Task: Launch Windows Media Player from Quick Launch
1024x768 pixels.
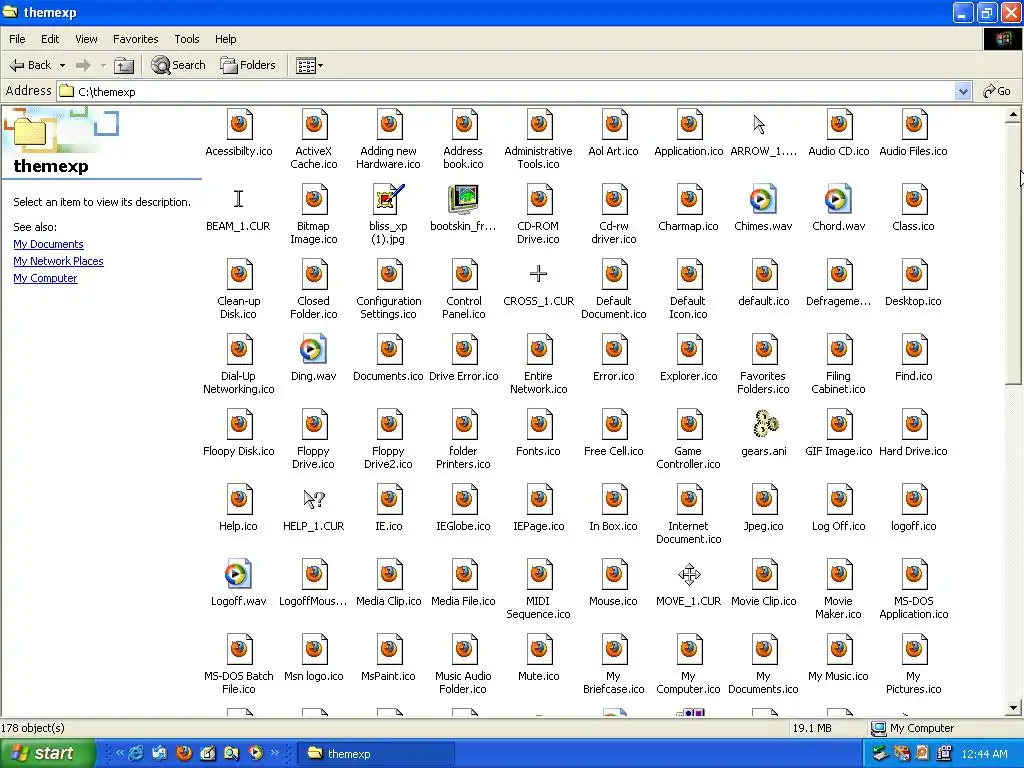Action: (x=255, y=754)
